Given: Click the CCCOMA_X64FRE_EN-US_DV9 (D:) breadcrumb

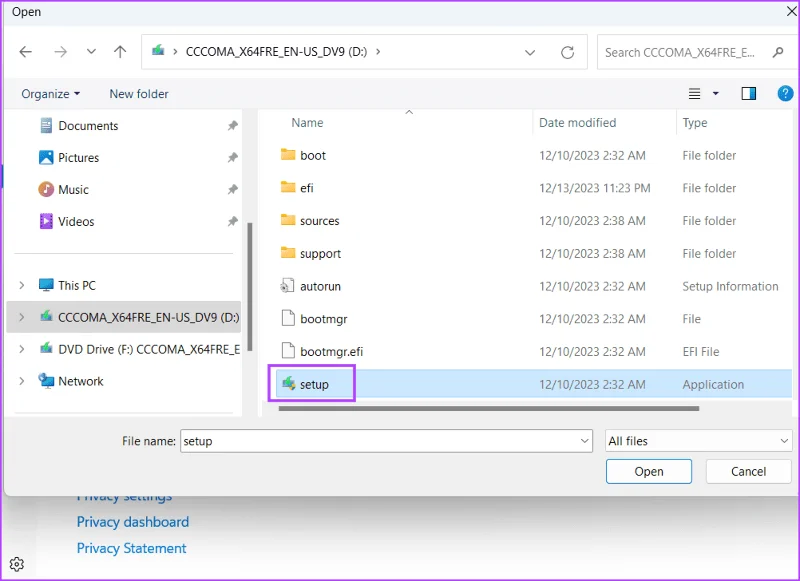Looking at the screenshot, I should tap(276, 52).
